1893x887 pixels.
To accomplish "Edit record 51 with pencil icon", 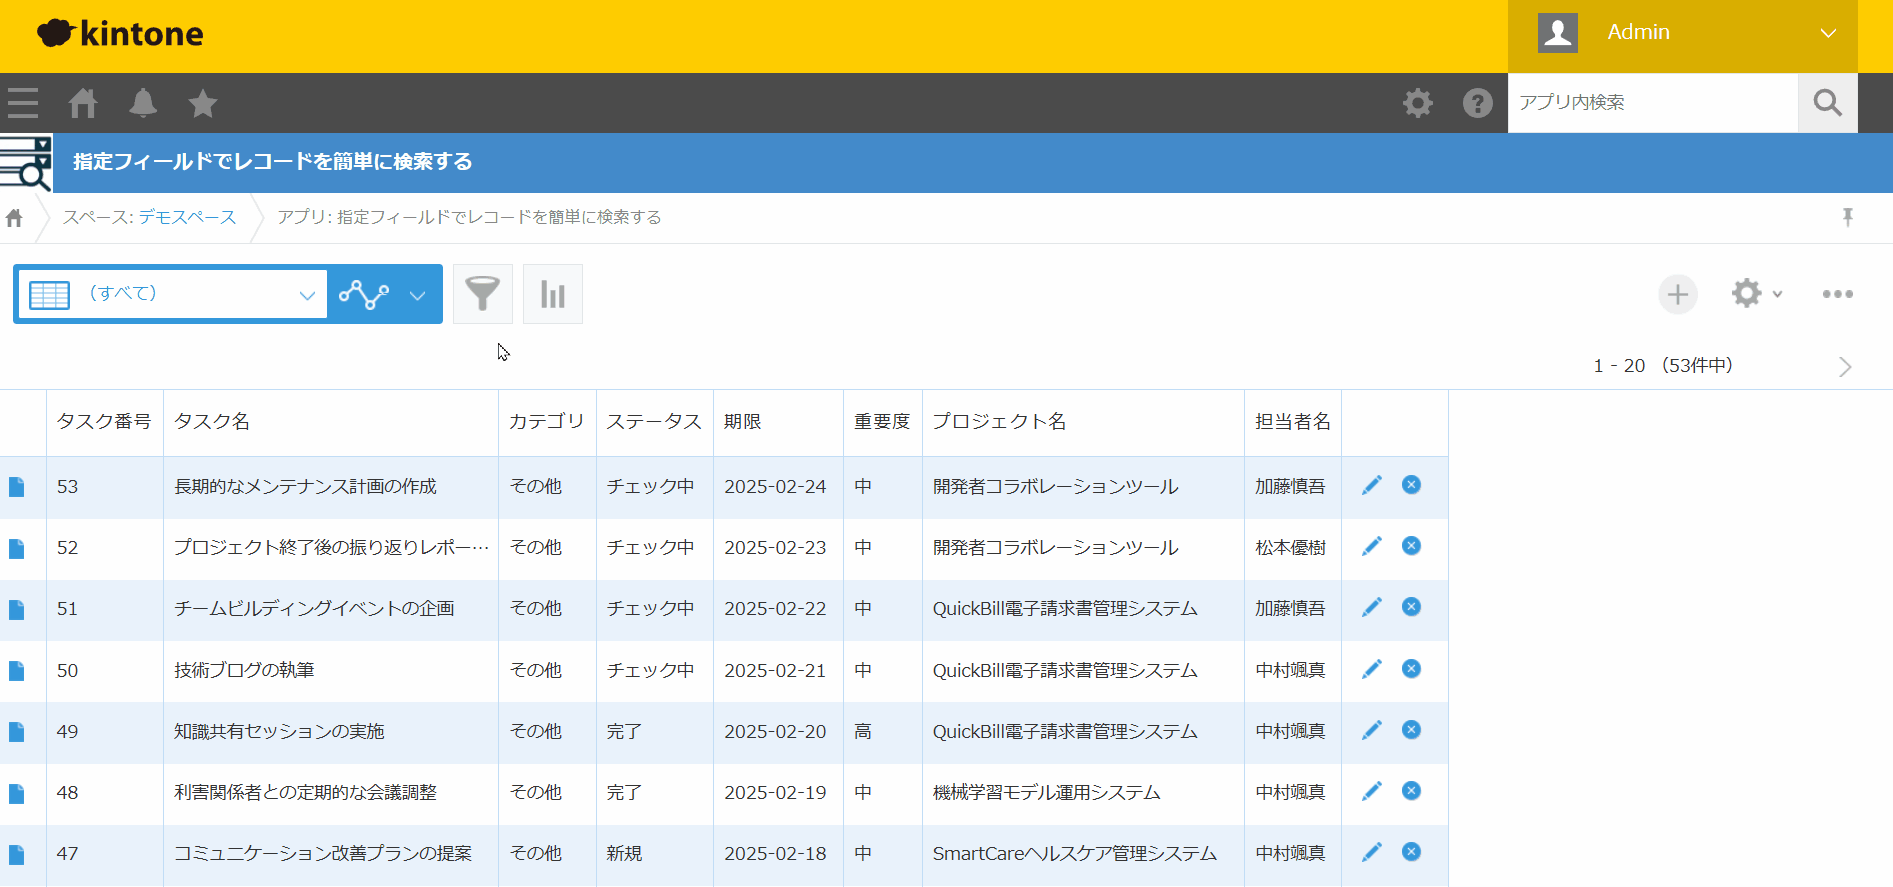I will pos(1372,607).
